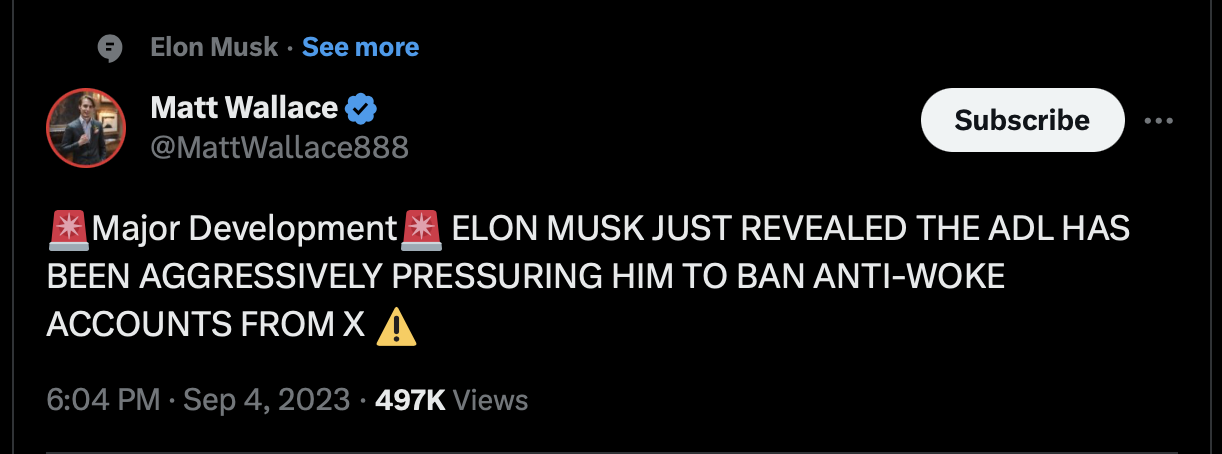Screen dimensions: 1222x454
Task: Click the BEEN AGGRESSIVELY PRESSURING tweet line
Action: 526,277
